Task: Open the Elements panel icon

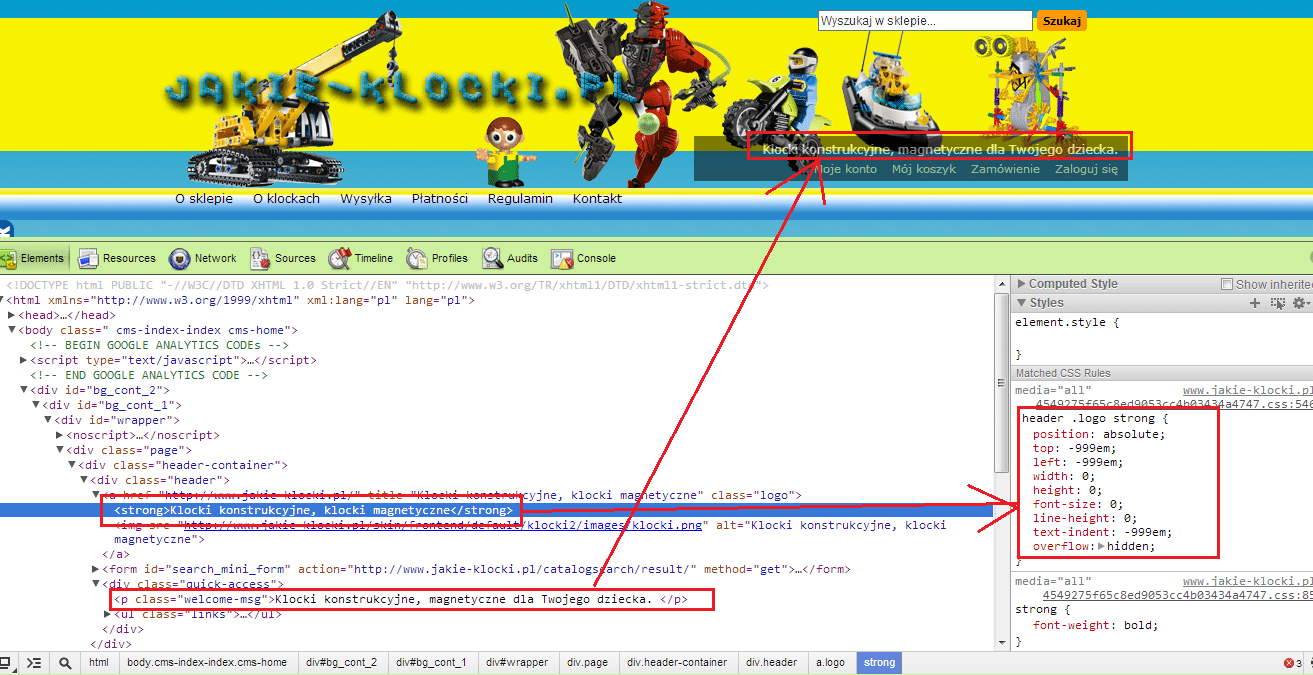Action: (x=9, y=259)
